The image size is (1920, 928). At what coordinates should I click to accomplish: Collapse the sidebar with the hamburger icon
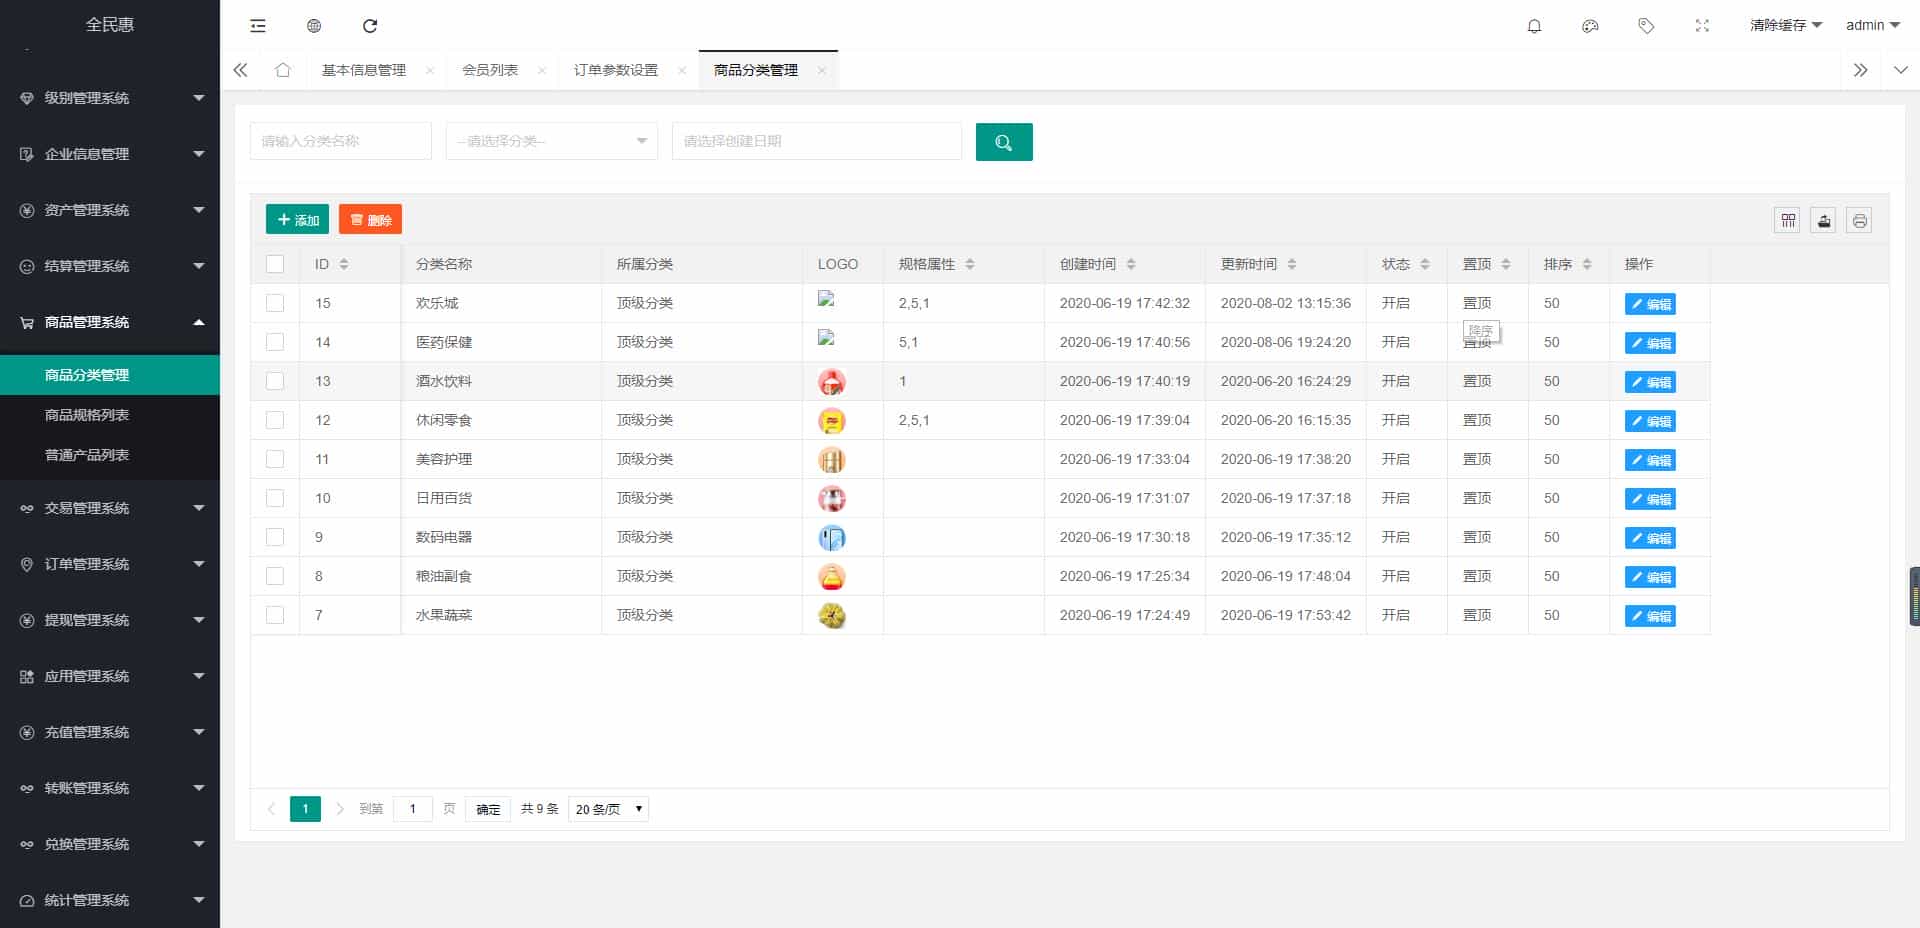click(x=258, y=26)
